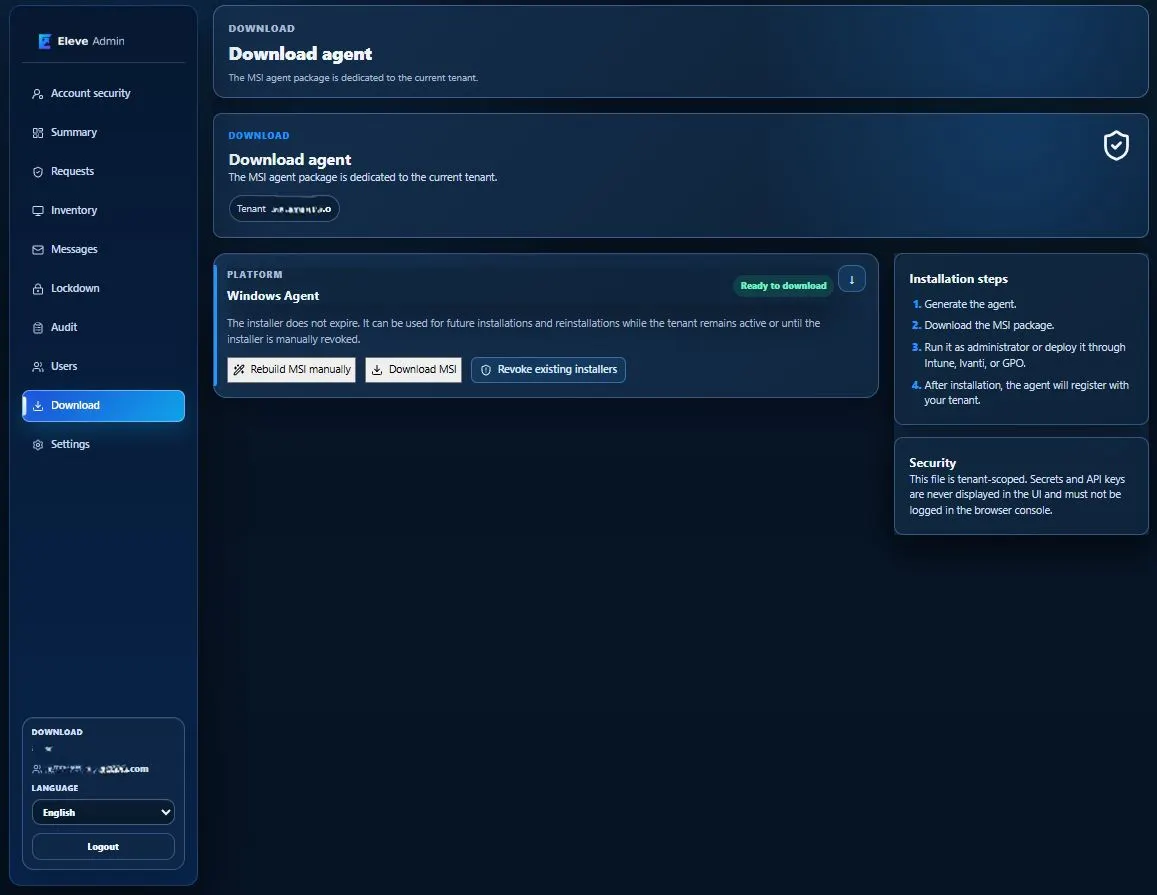Click the Ready to download status badge

click(x=784, y=286)
